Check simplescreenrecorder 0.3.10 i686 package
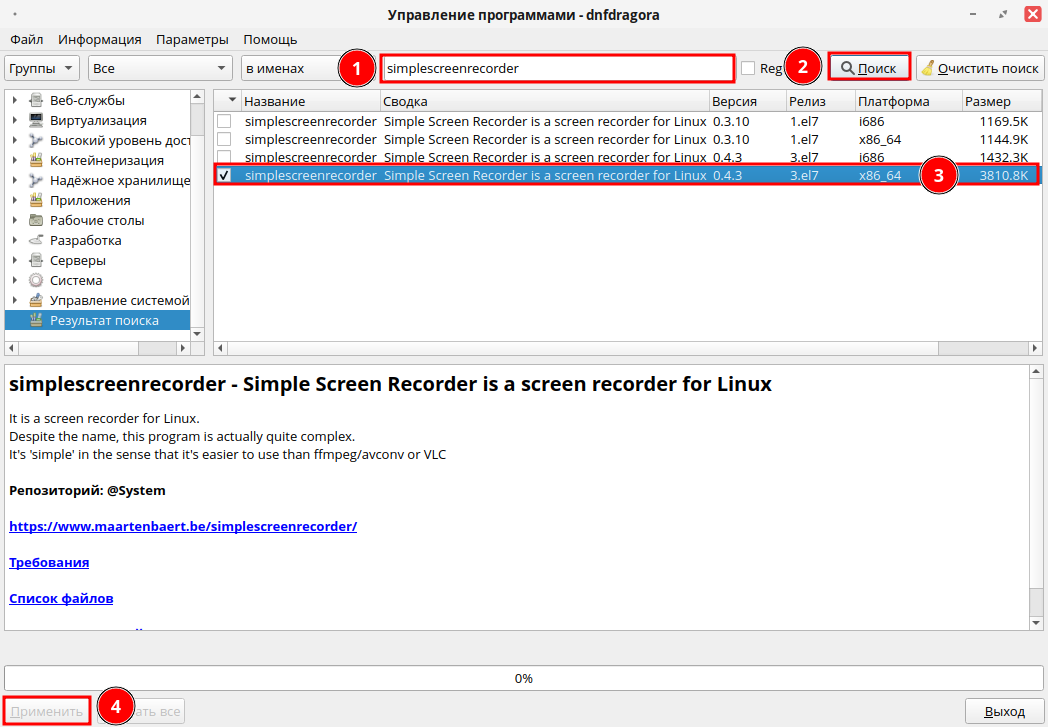The height and width of the screenshot is (727, 1048). [224, 121]
